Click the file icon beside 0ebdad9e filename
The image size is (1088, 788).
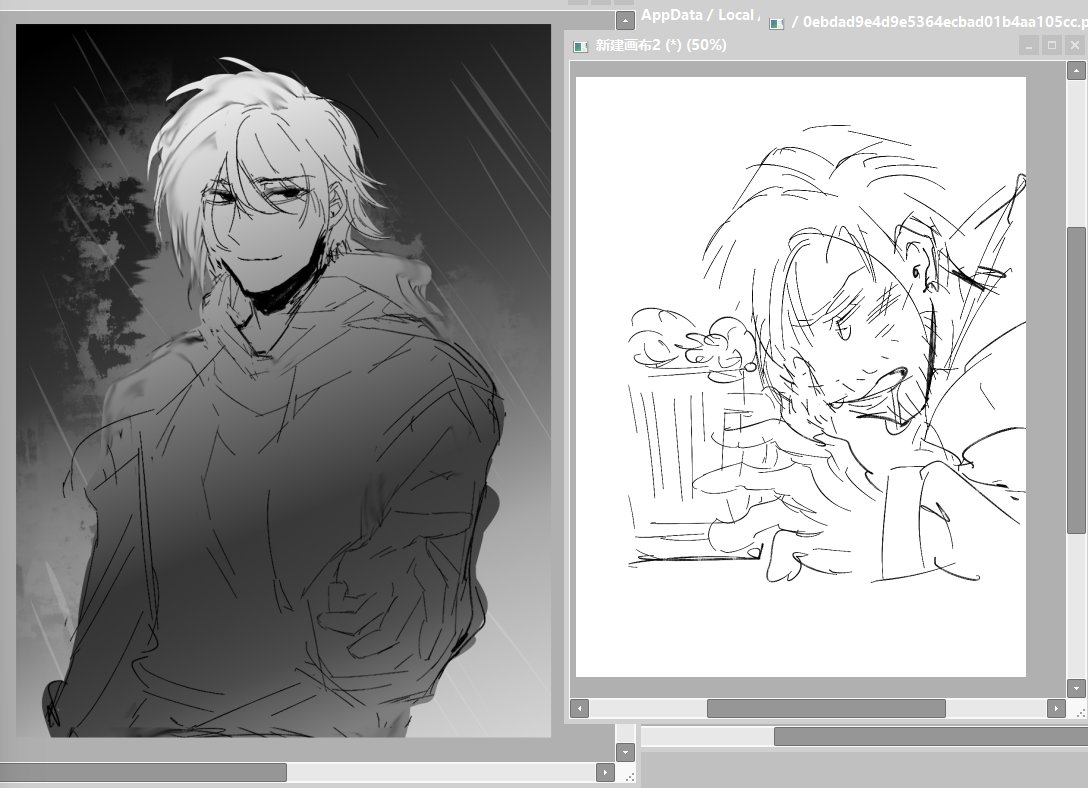tap(776, 24)
